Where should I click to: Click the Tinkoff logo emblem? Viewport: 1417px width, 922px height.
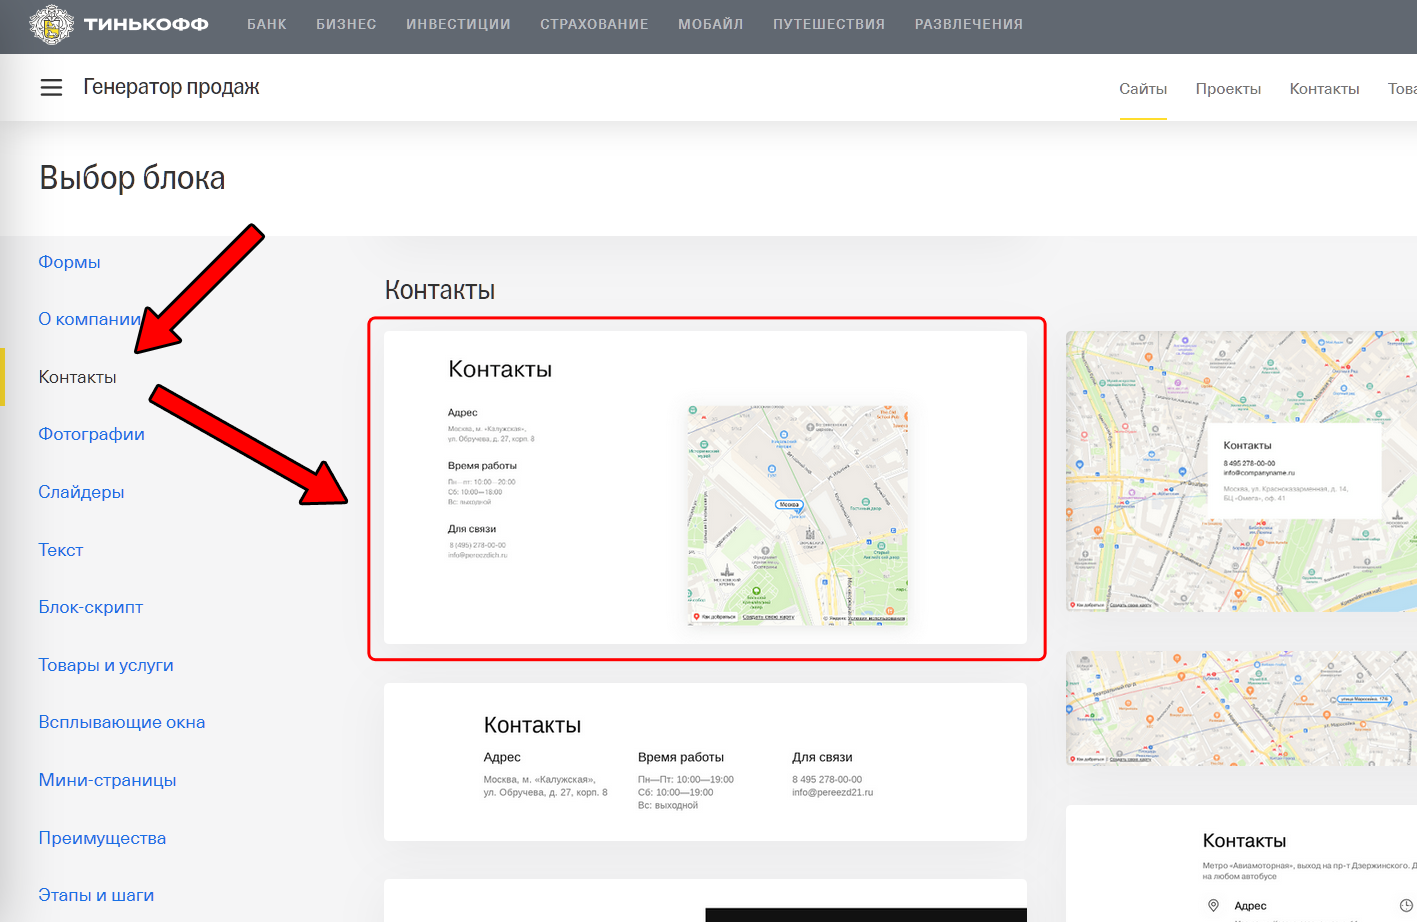pos(51,24)
